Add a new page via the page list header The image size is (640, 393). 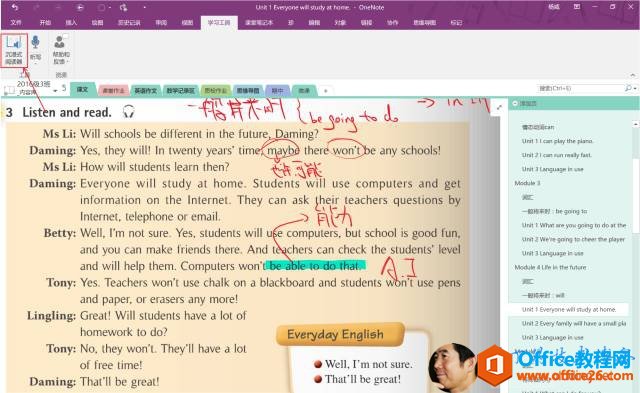point(524,104)
